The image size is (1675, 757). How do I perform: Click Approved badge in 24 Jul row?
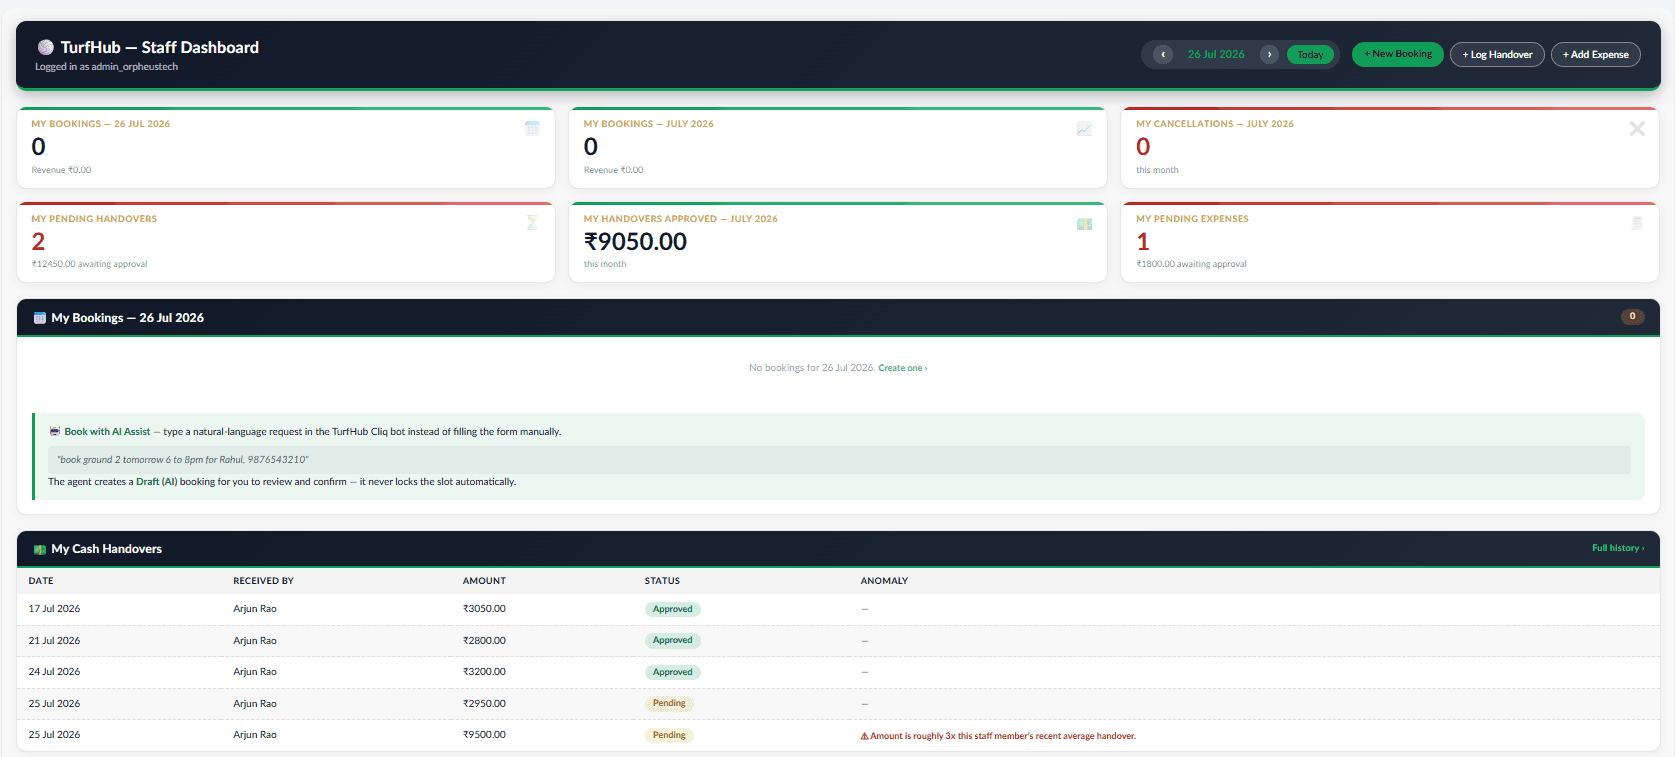[x=672, y=672]
